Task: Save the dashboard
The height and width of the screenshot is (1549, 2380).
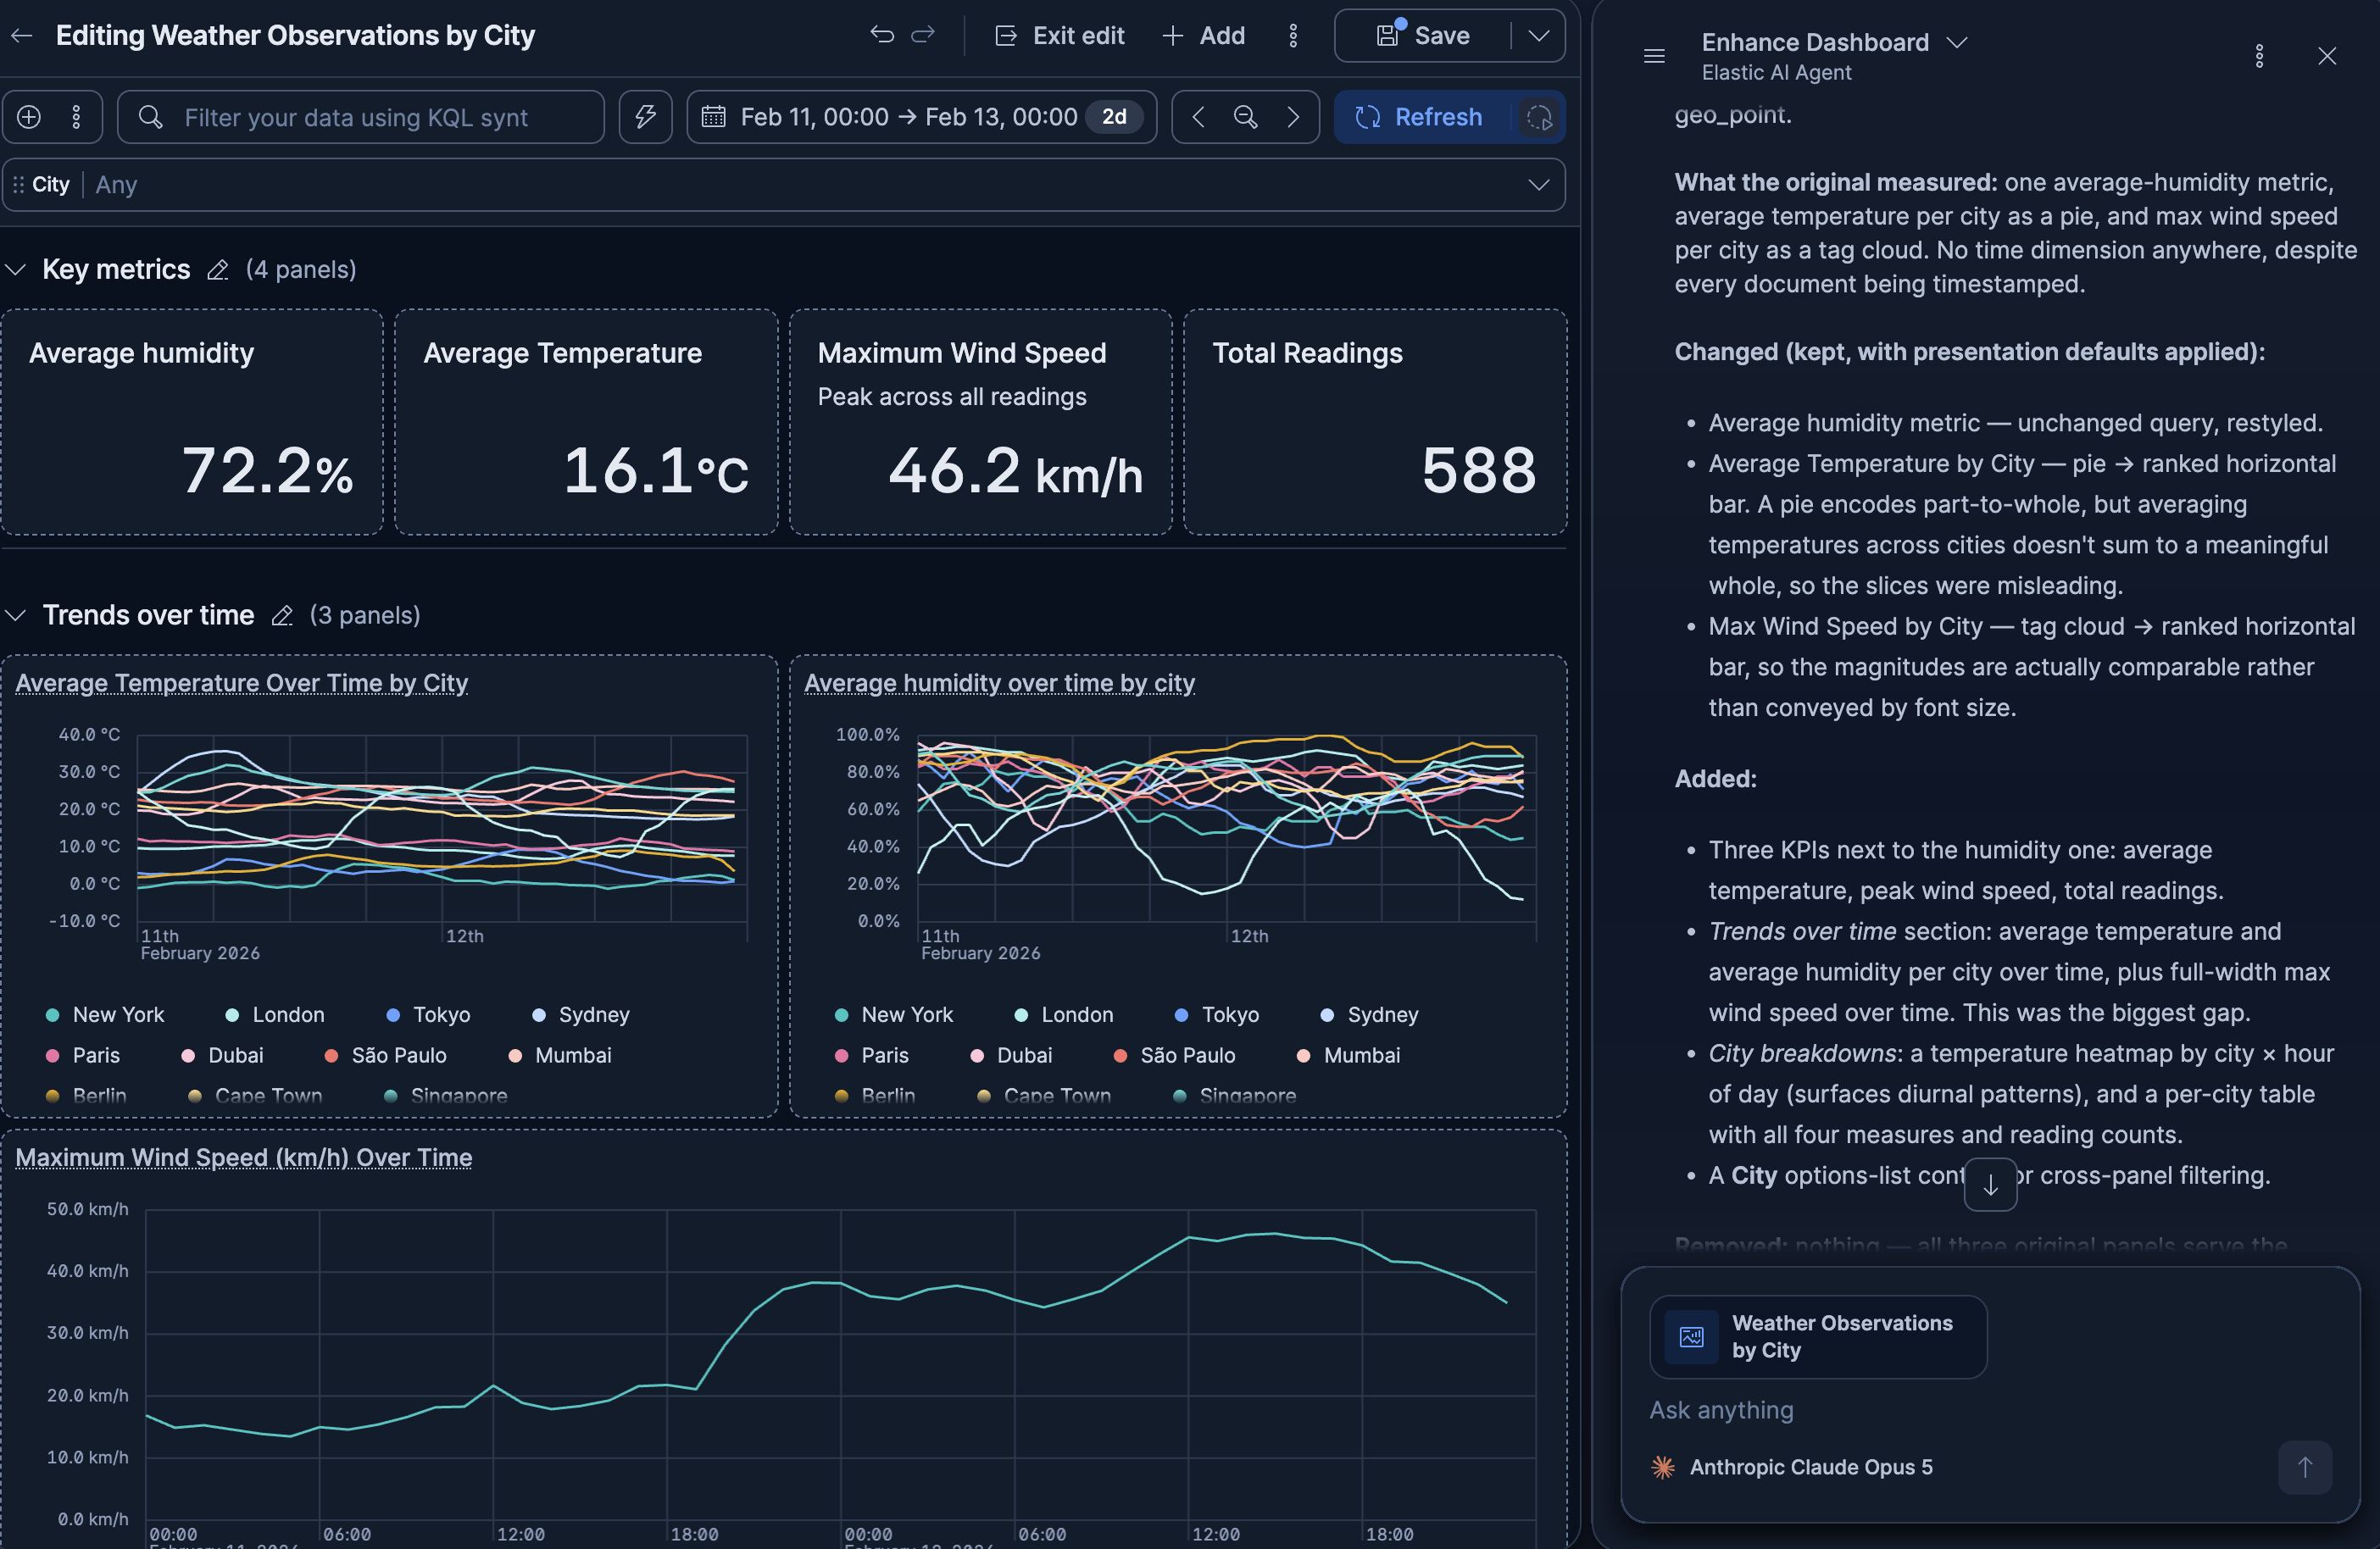Action: coord(1423,36)
